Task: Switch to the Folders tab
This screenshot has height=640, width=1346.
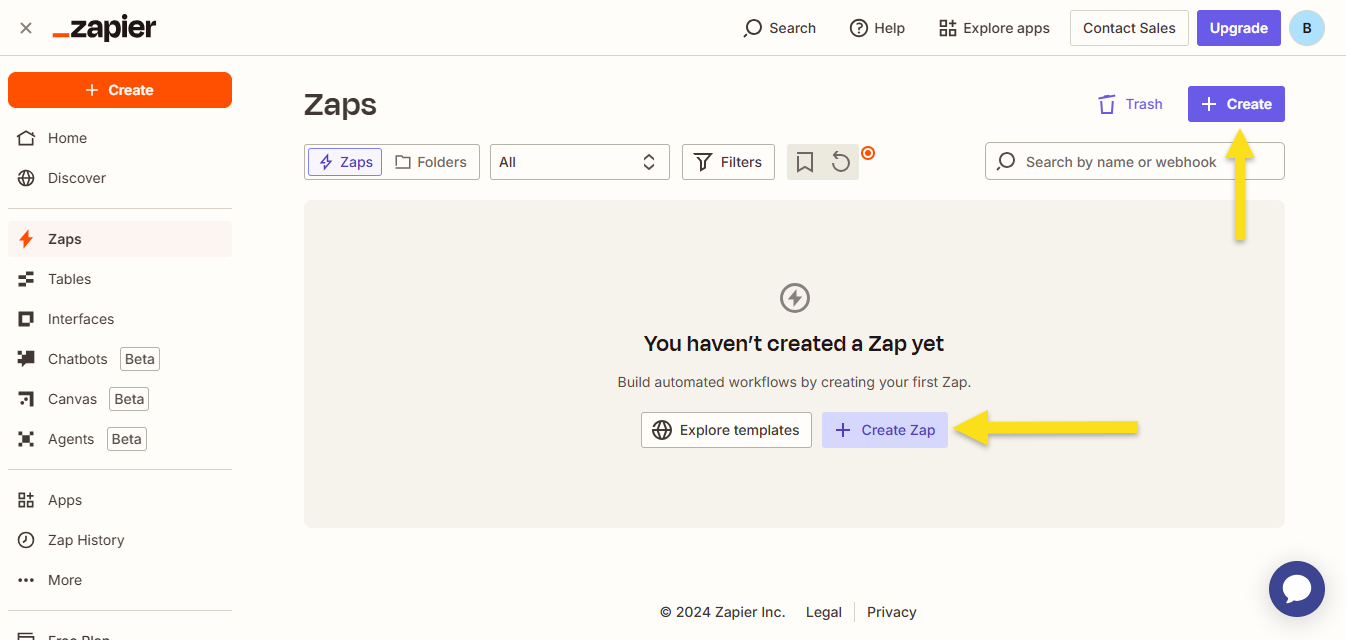Action: pos(431,162)
